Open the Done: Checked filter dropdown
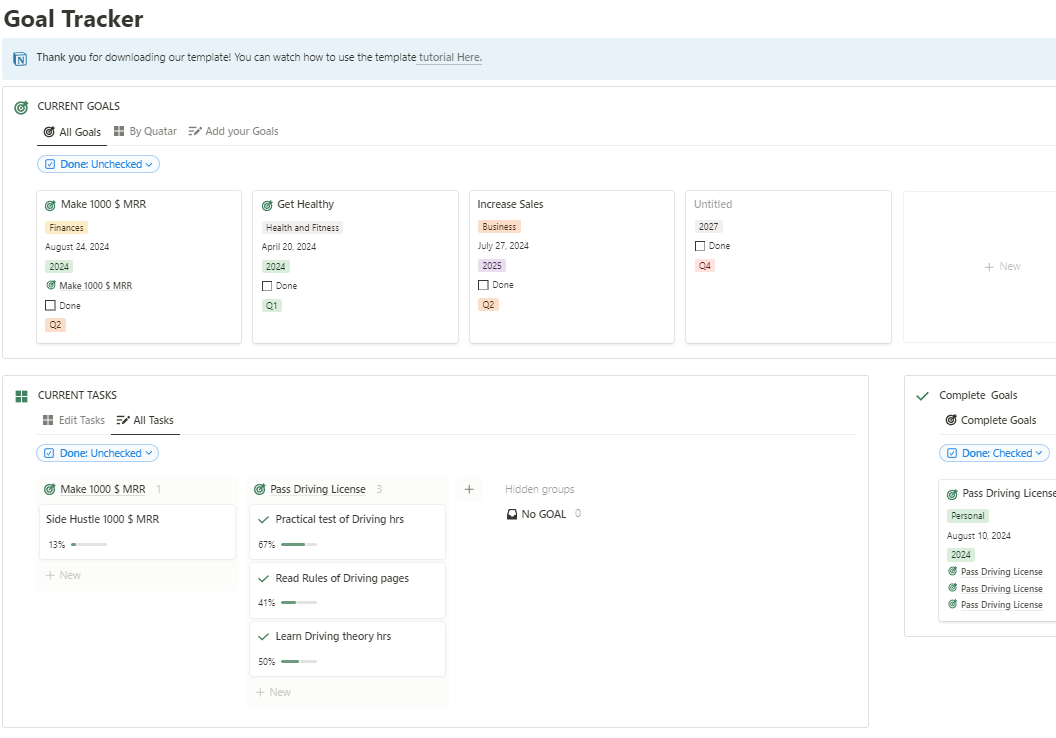 [994, 453]
